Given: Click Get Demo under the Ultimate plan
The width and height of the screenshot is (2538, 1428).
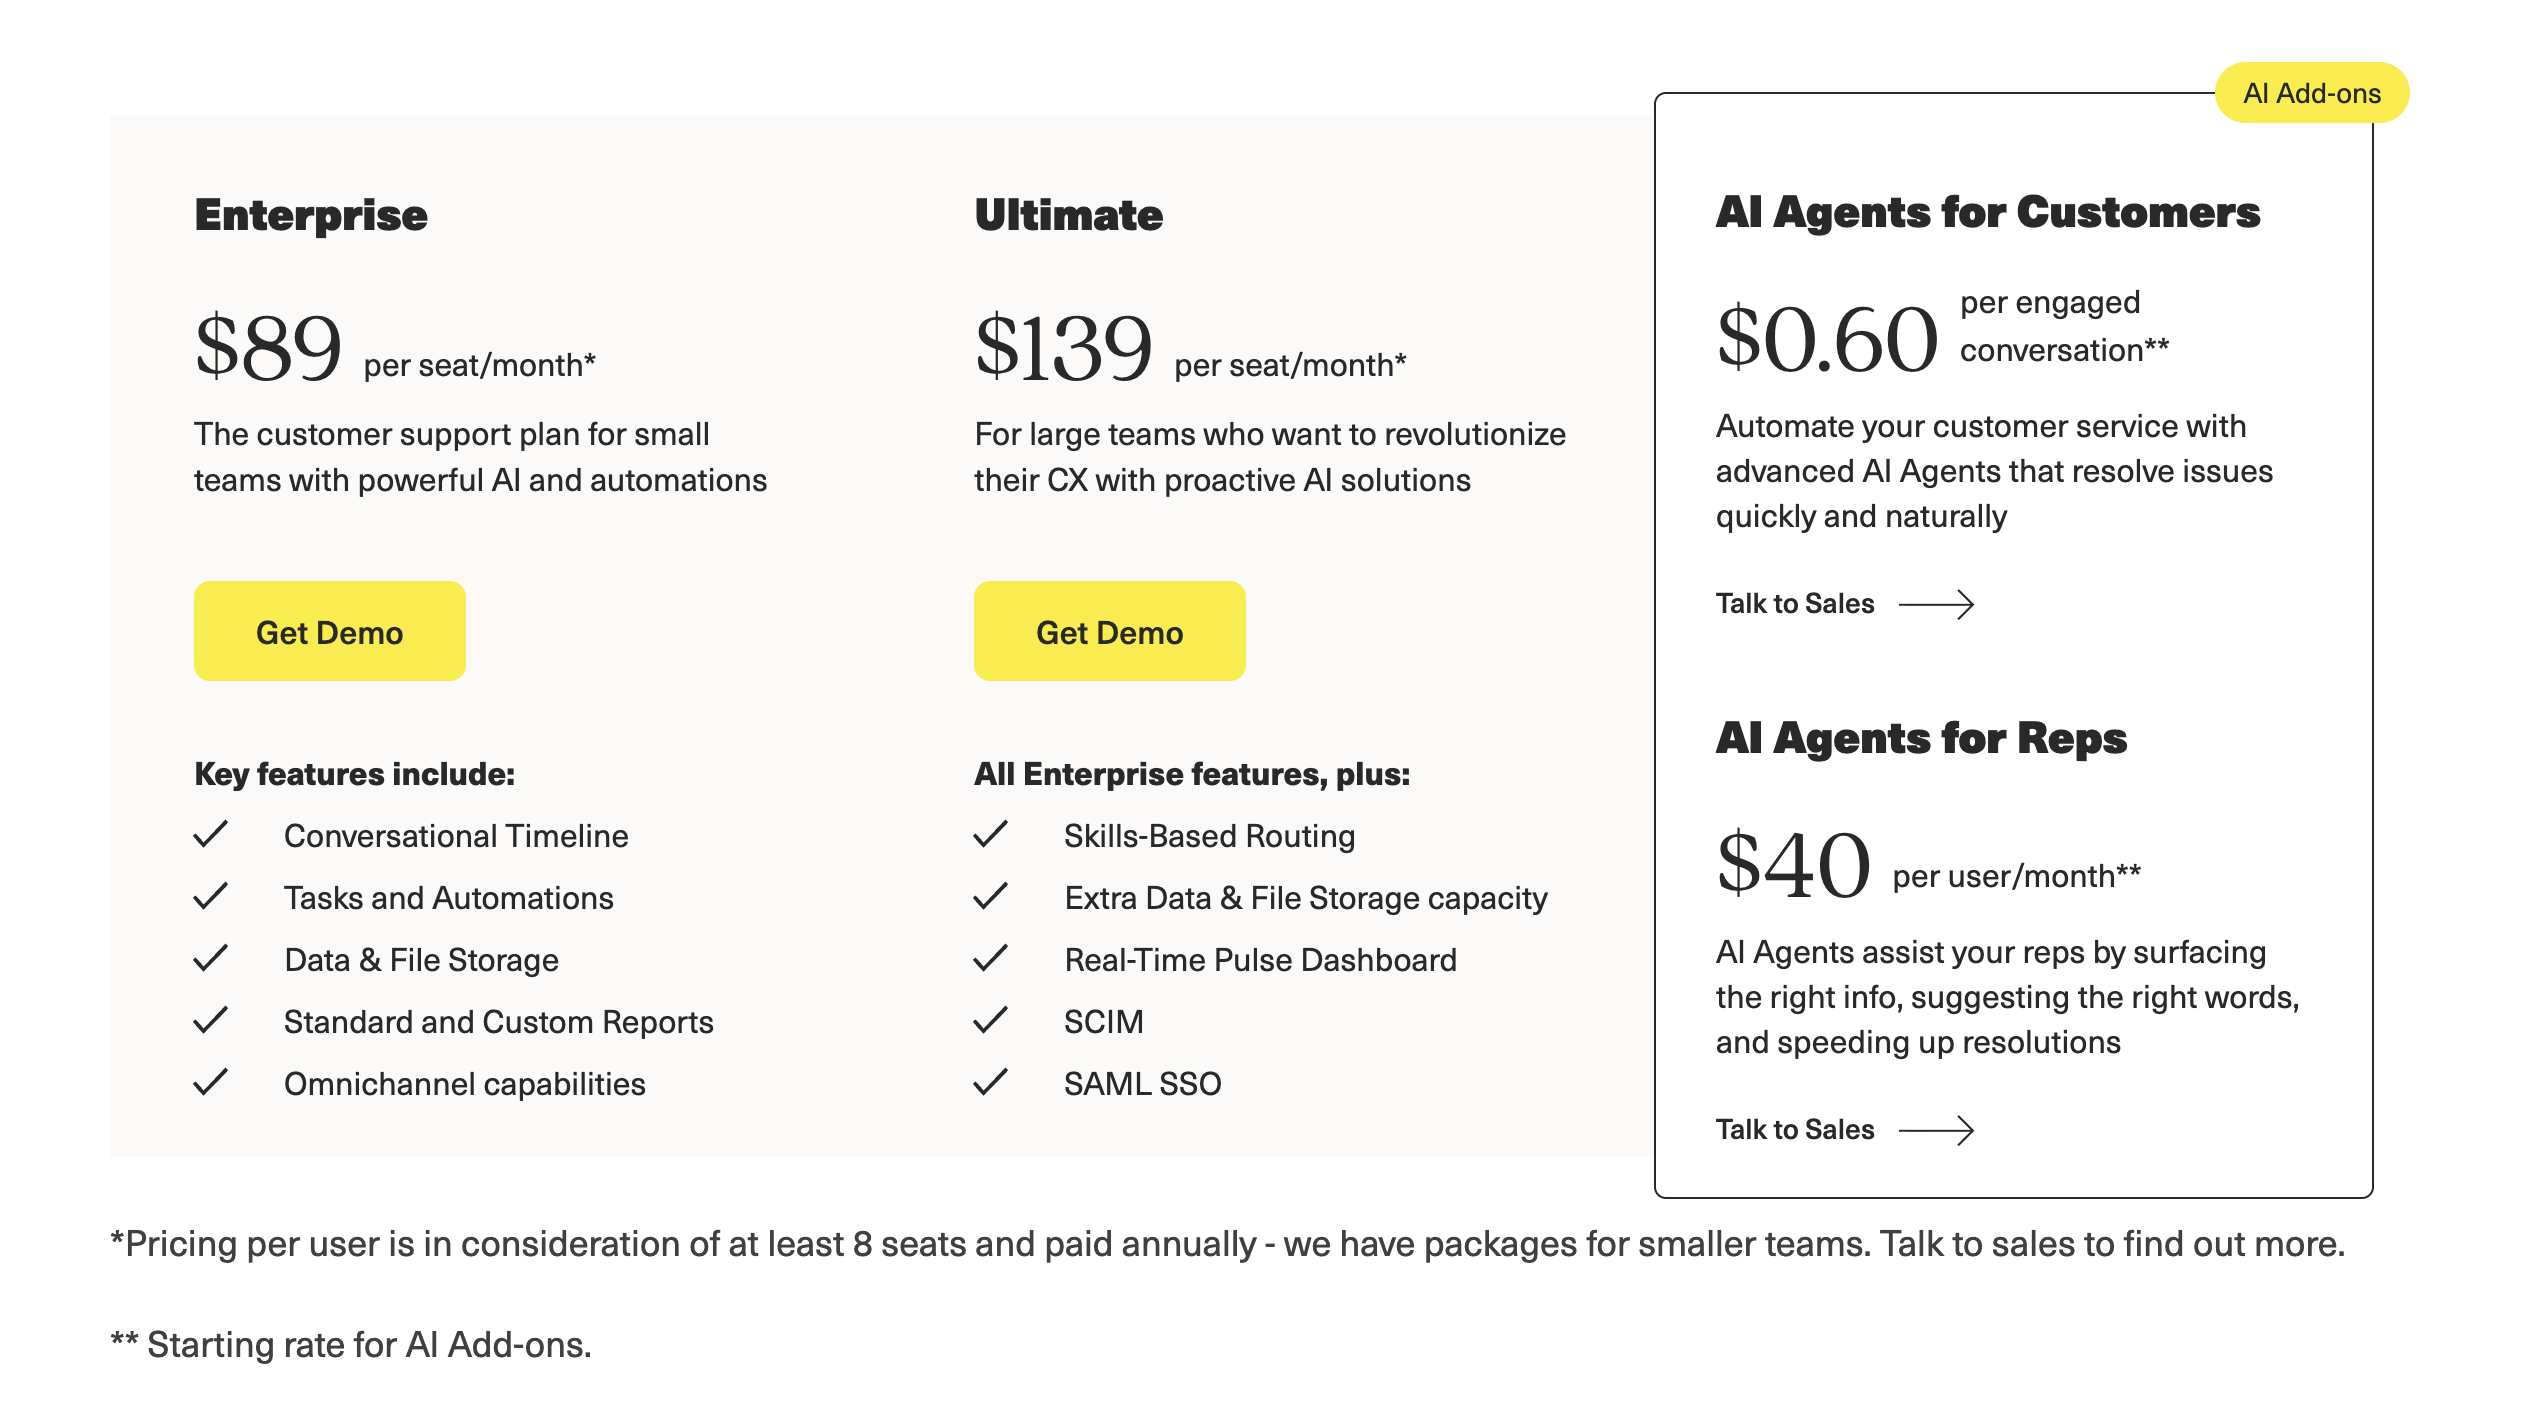Looking at the screenshot, I should (1109, 631).
